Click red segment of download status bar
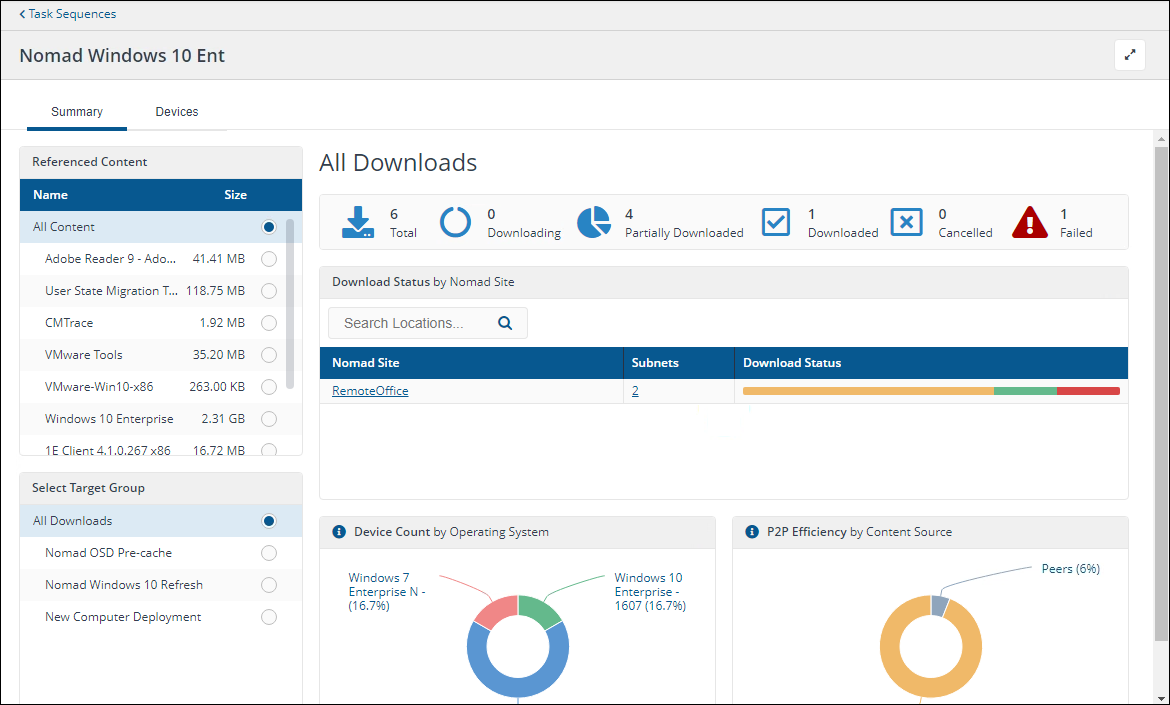Viewport: 1170px width, 705px height. point(1088,391)
